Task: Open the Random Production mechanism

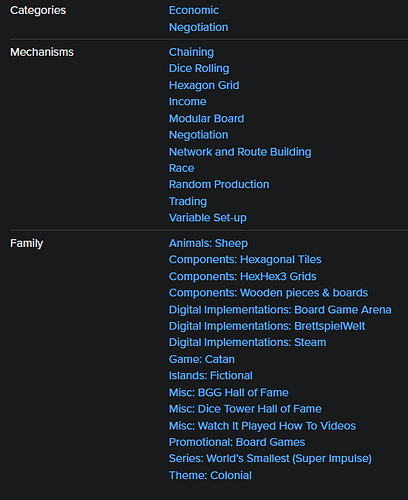Action: pyautogui.click(x=219, y=184)
